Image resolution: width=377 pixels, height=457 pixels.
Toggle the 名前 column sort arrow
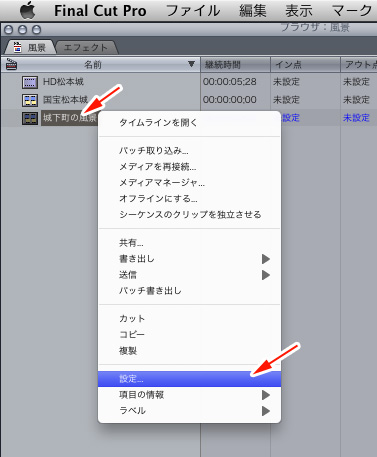(191, 64)
